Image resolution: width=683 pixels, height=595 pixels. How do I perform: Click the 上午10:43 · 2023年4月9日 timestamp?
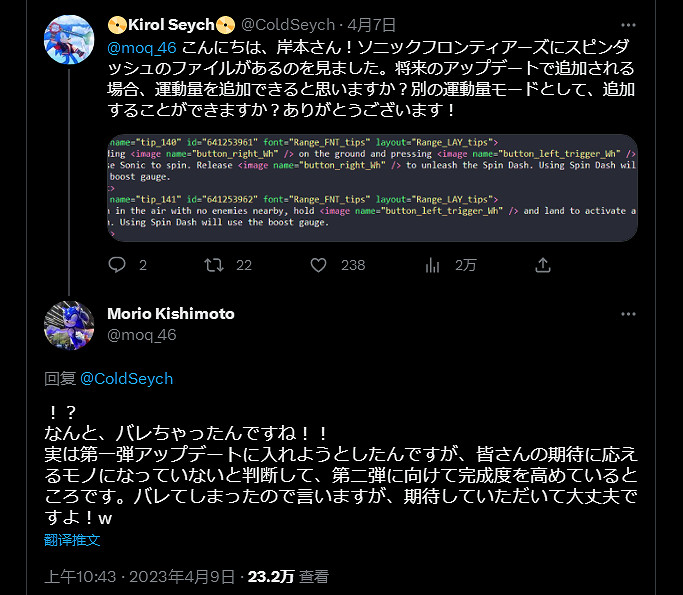point(139,577)
